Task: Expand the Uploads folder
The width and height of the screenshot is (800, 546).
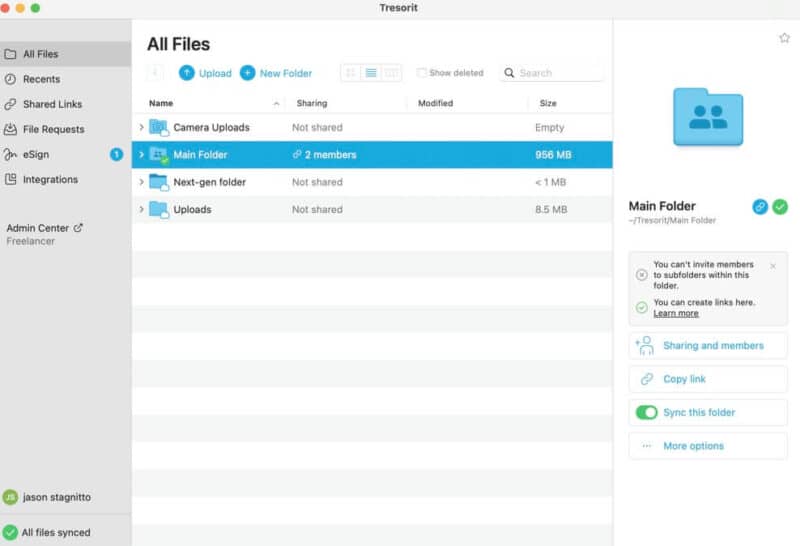Action: tap(141, 209)
